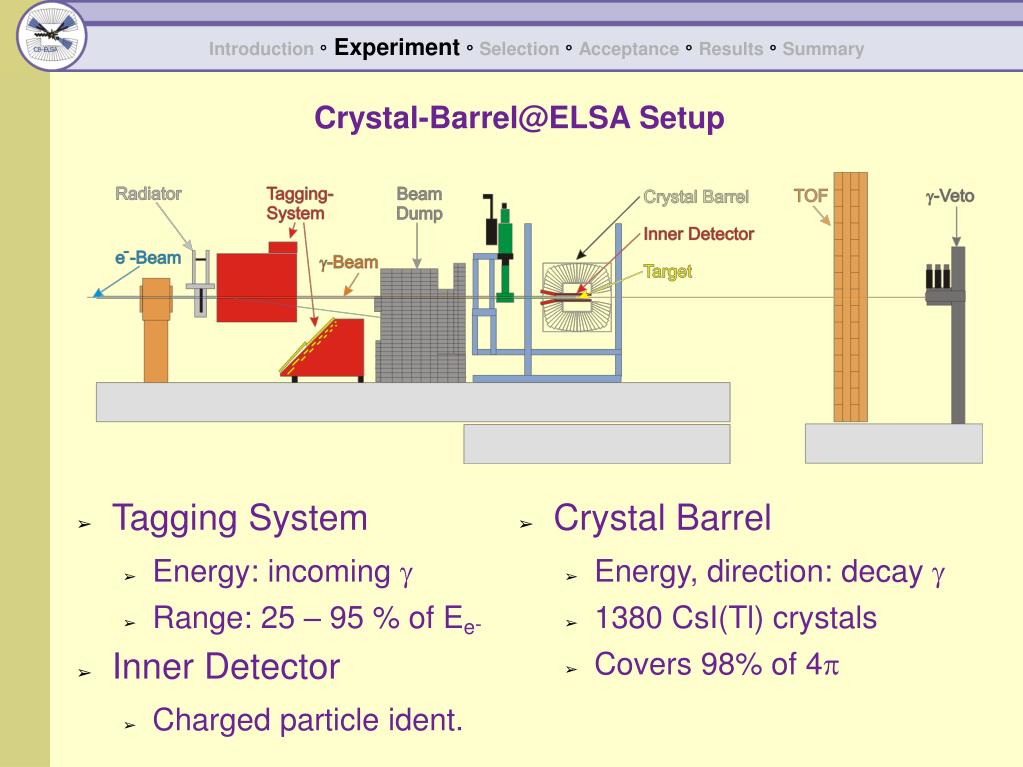Click the Beam Dump label
The width and height of the screenshot is (1023, 767).
coord(420,203)
